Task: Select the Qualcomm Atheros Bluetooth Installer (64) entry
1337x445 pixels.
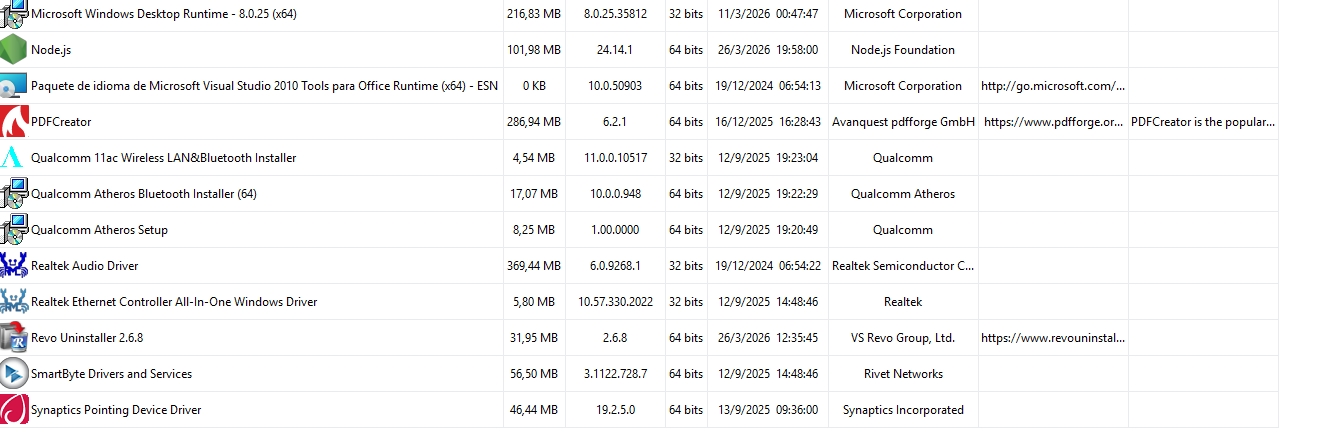Action: [x=144, y=194]
